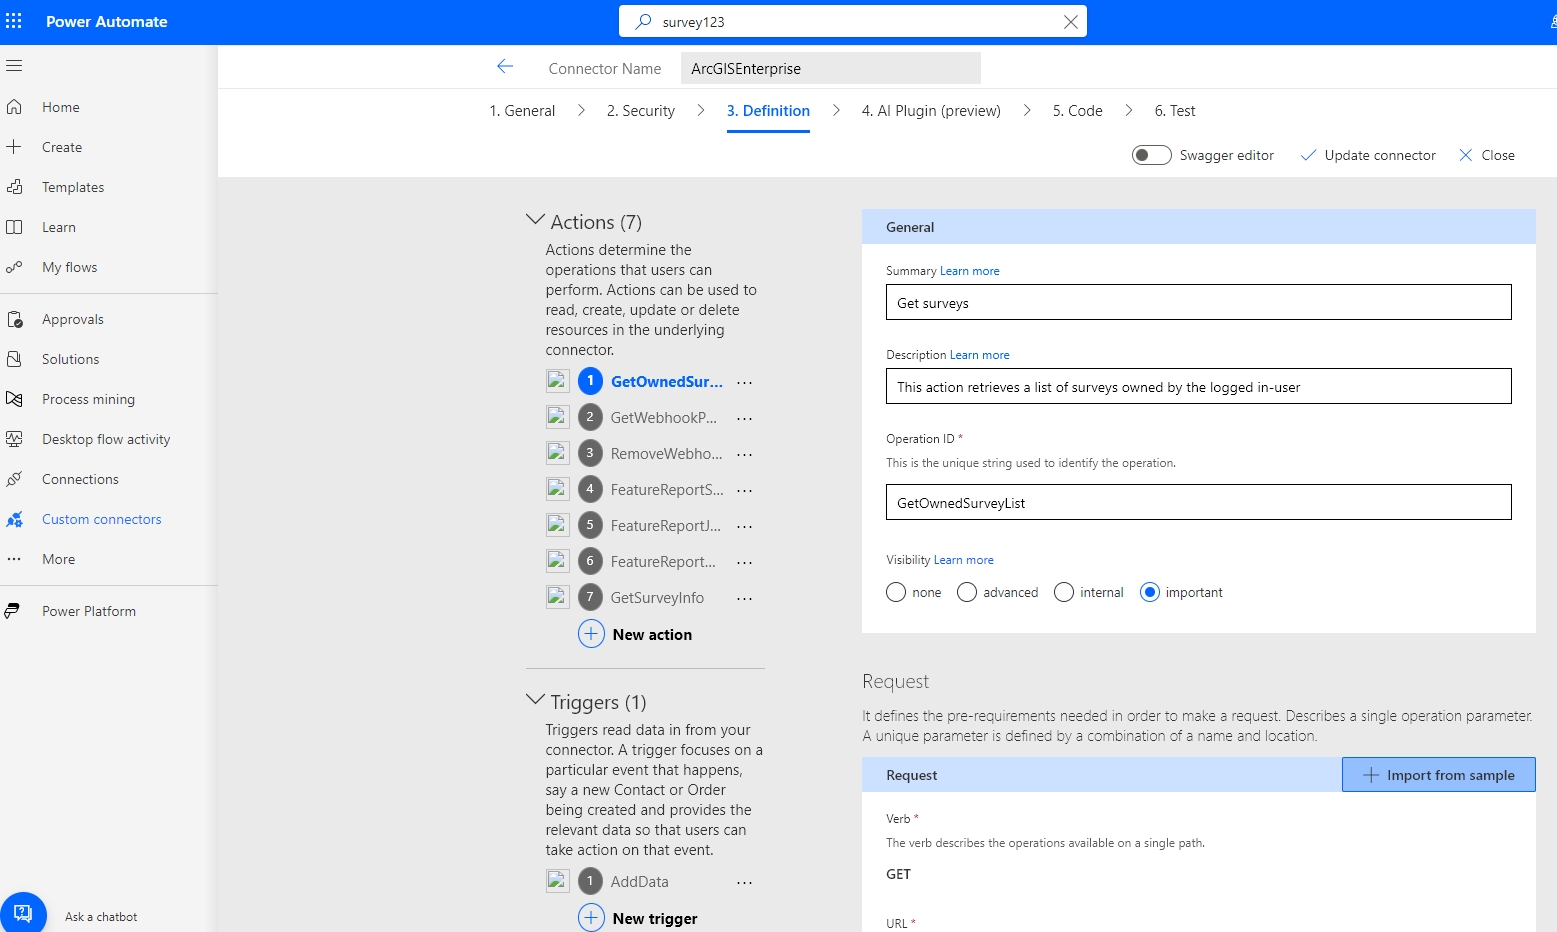Screen dimensions: 1557x932
Task: Open the options menu for GetSurveyInfo action
Action: pyautogui.click(x=744, y=597)
